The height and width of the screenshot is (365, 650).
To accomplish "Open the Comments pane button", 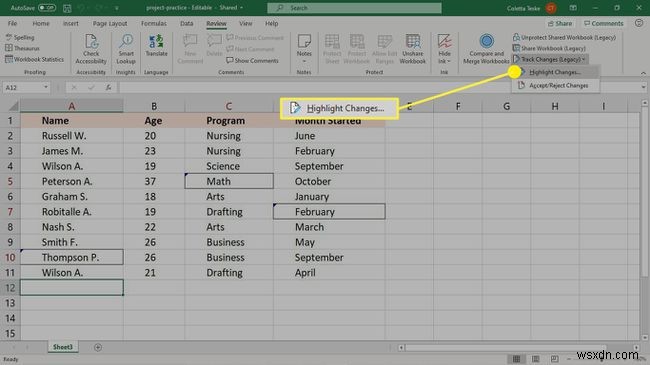I will click(x=604, y=24).
